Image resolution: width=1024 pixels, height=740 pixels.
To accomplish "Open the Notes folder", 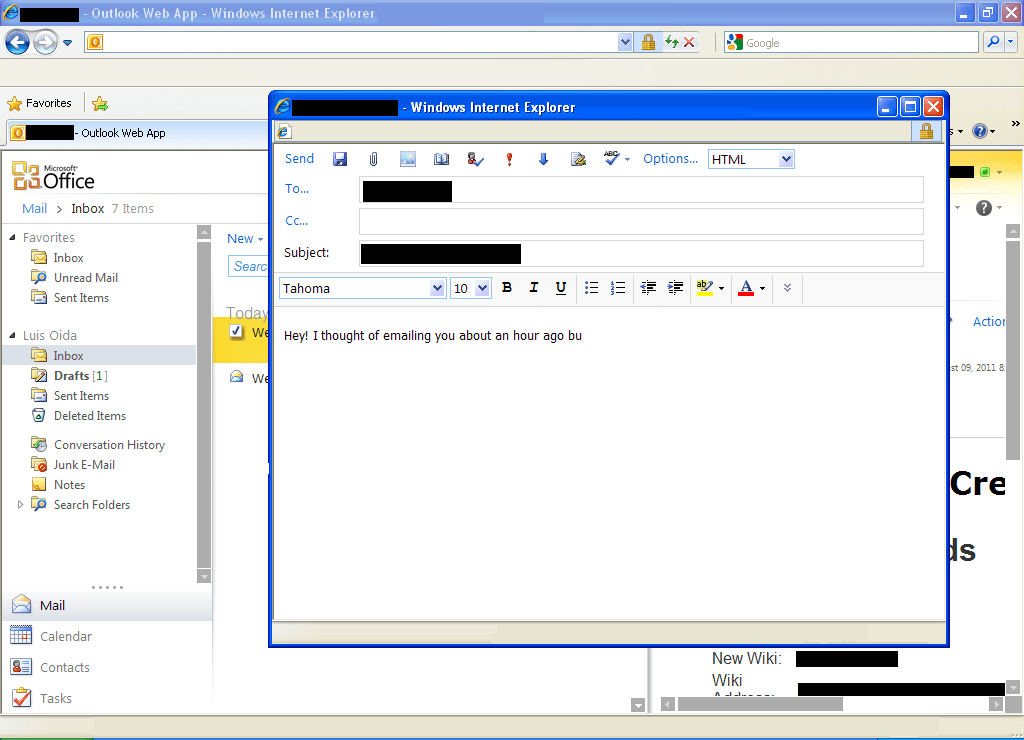I will coord(69,485).
